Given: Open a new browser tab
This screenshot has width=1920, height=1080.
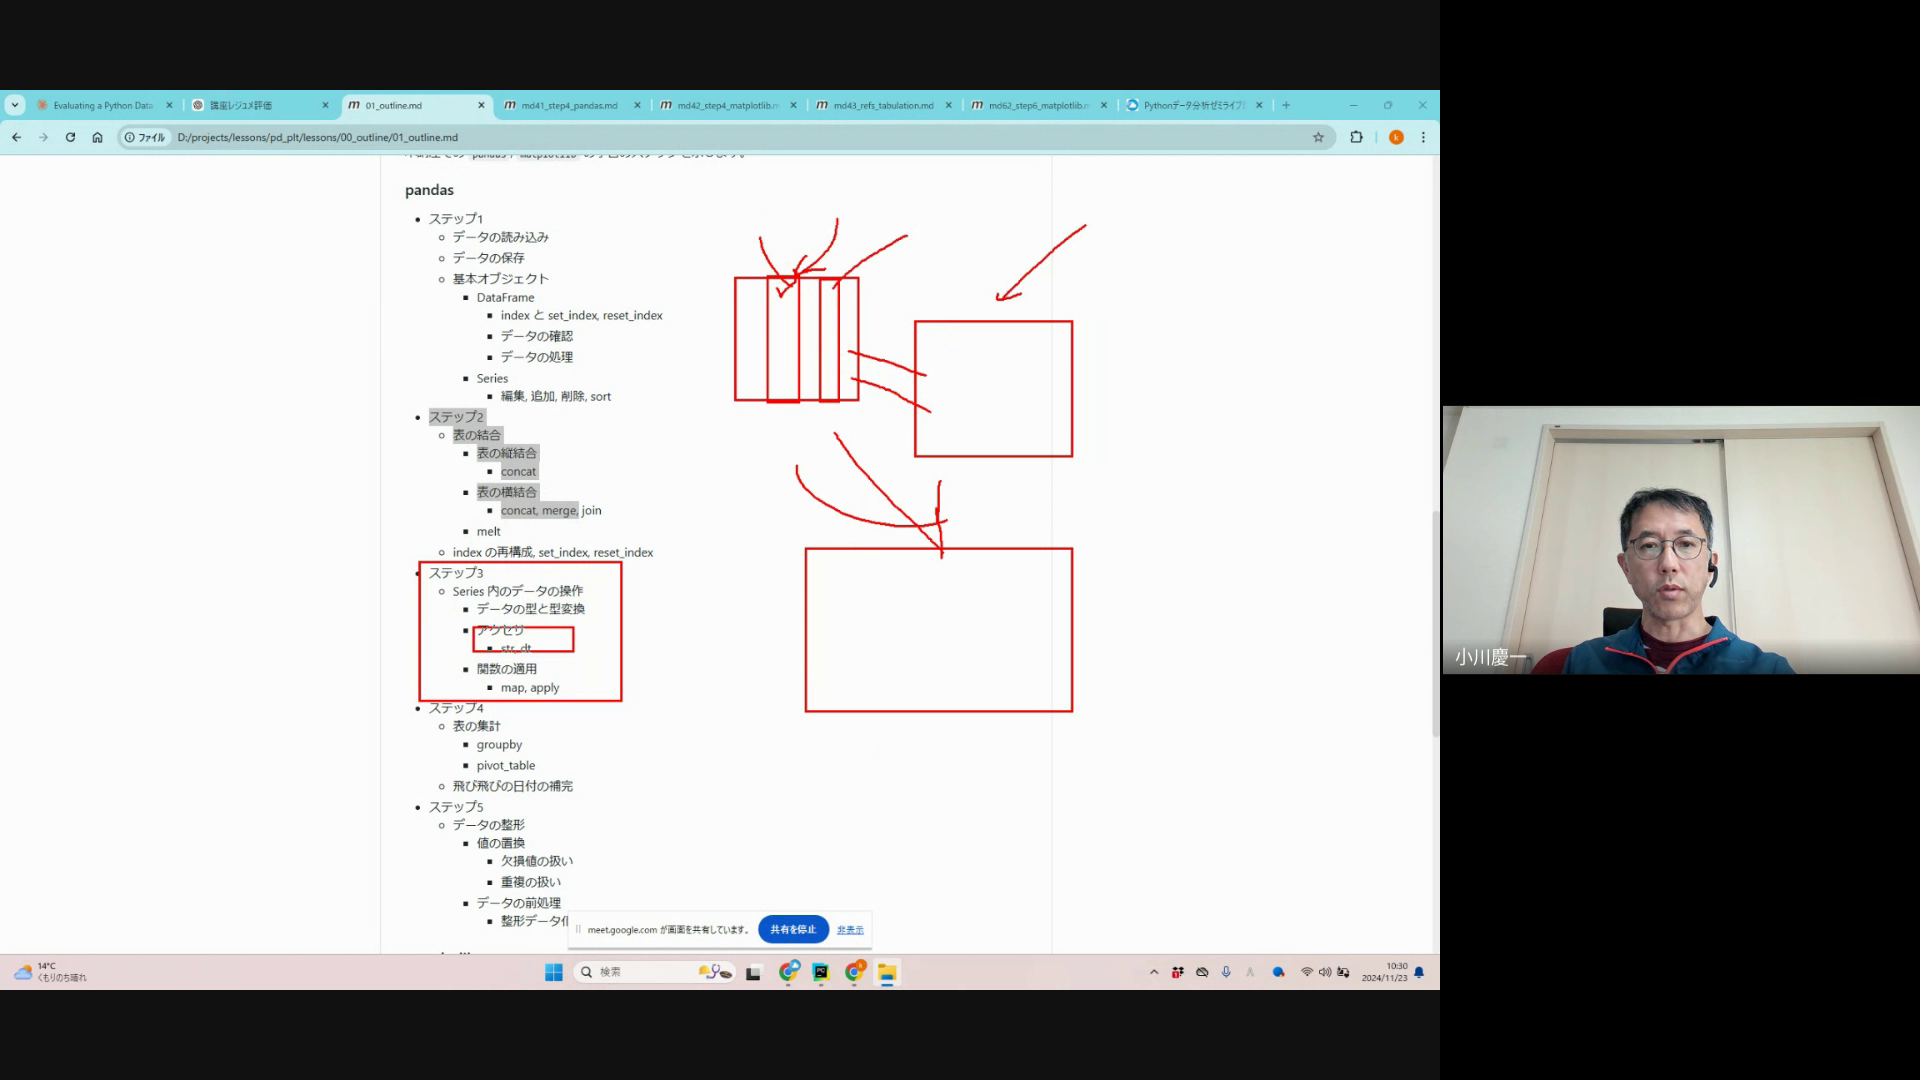Looking at the screenshot, I should click(x=1286, y=105).
